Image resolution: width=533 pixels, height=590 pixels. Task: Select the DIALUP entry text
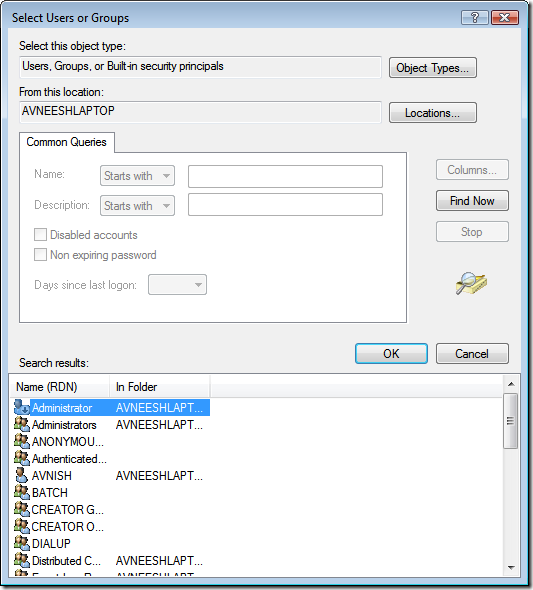(x=51, y=543)
